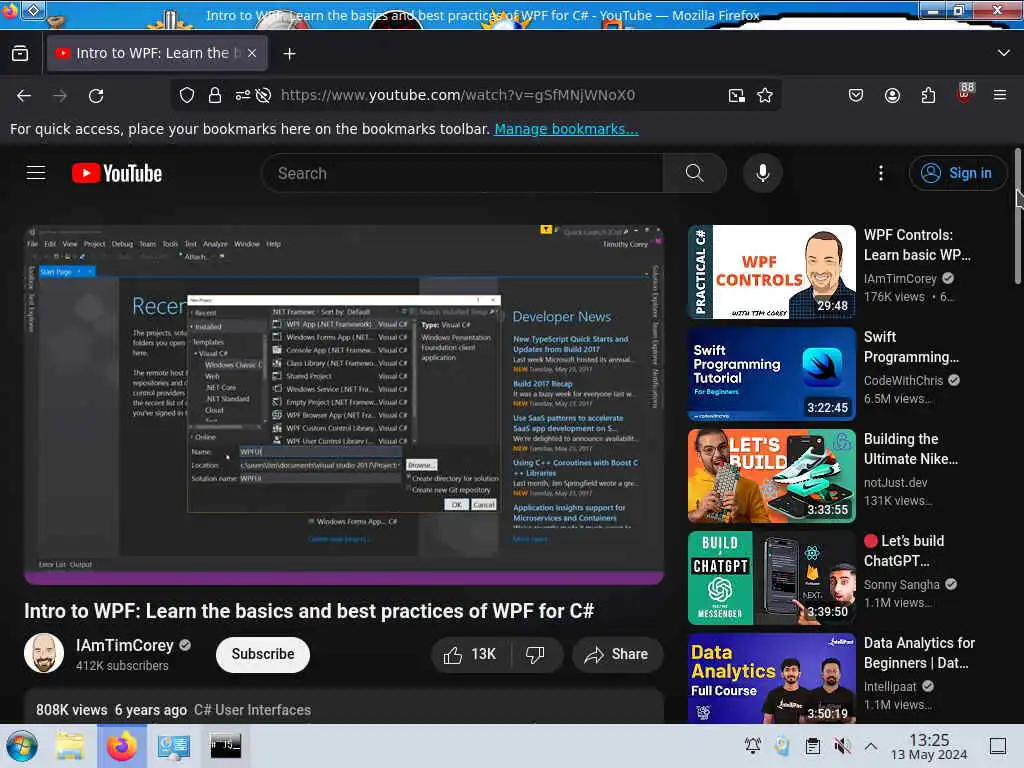Open the taskbar clock showing 13:25
Viewport: 1024px width, 768px height.
tap(929, 746)
